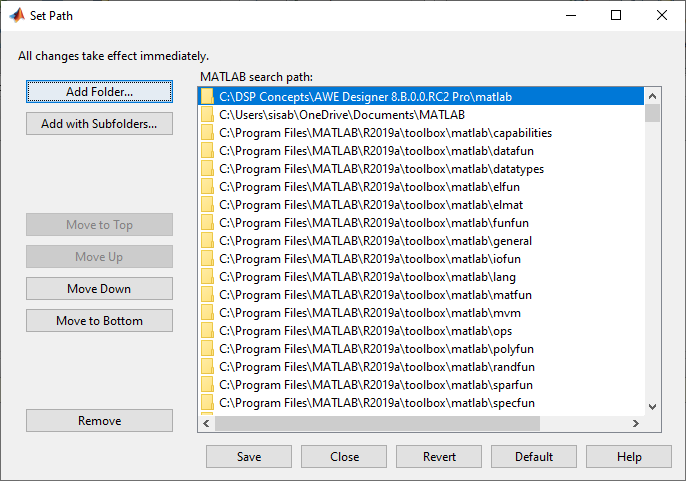The width and height of the screenshot is (686, 481).
Task: Click folder icon beside elmat row
Action: point(207,204)
